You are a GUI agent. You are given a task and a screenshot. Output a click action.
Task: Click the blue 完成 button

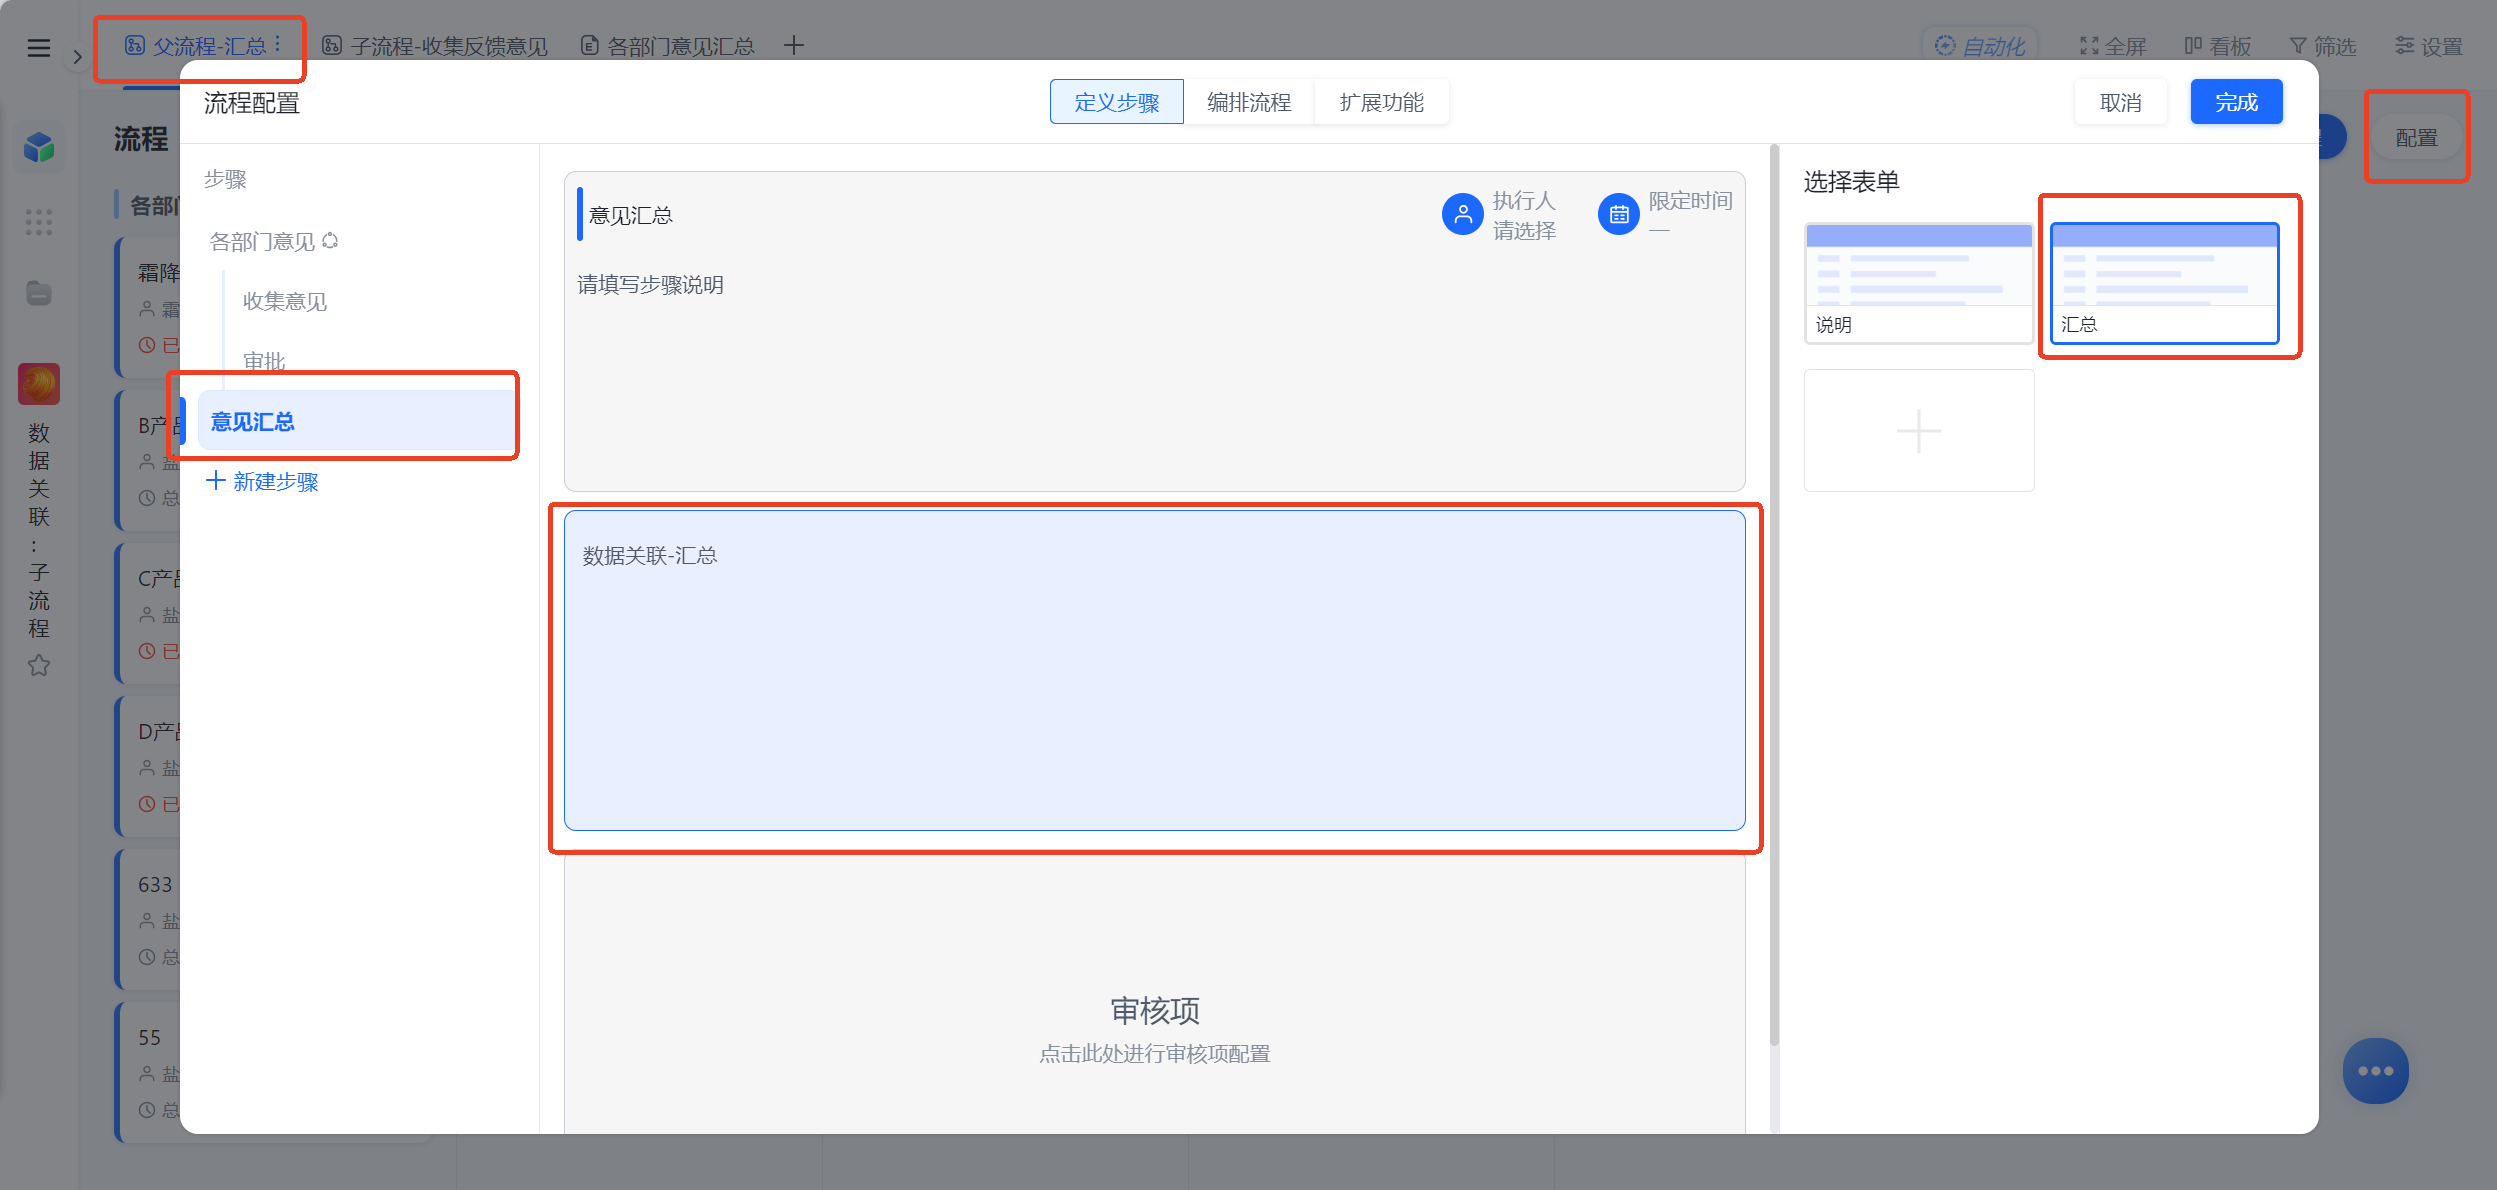tap(2236, 102)
